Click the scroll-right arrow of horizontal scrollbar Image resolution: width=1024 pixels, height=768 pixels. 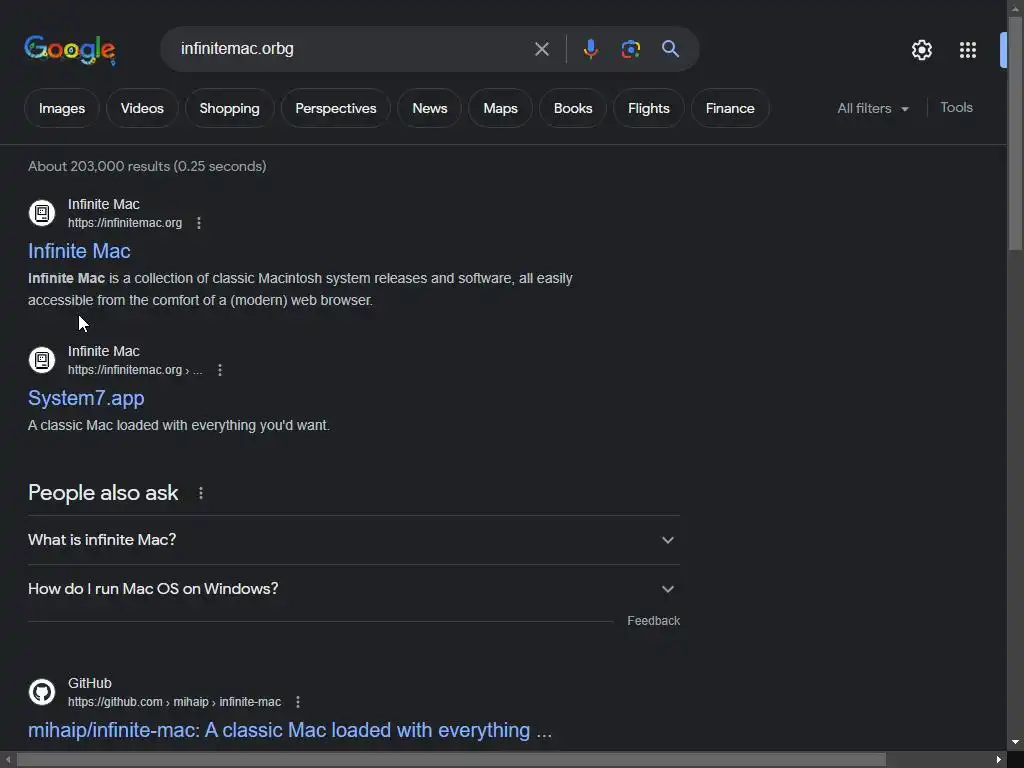pos(999,760)
